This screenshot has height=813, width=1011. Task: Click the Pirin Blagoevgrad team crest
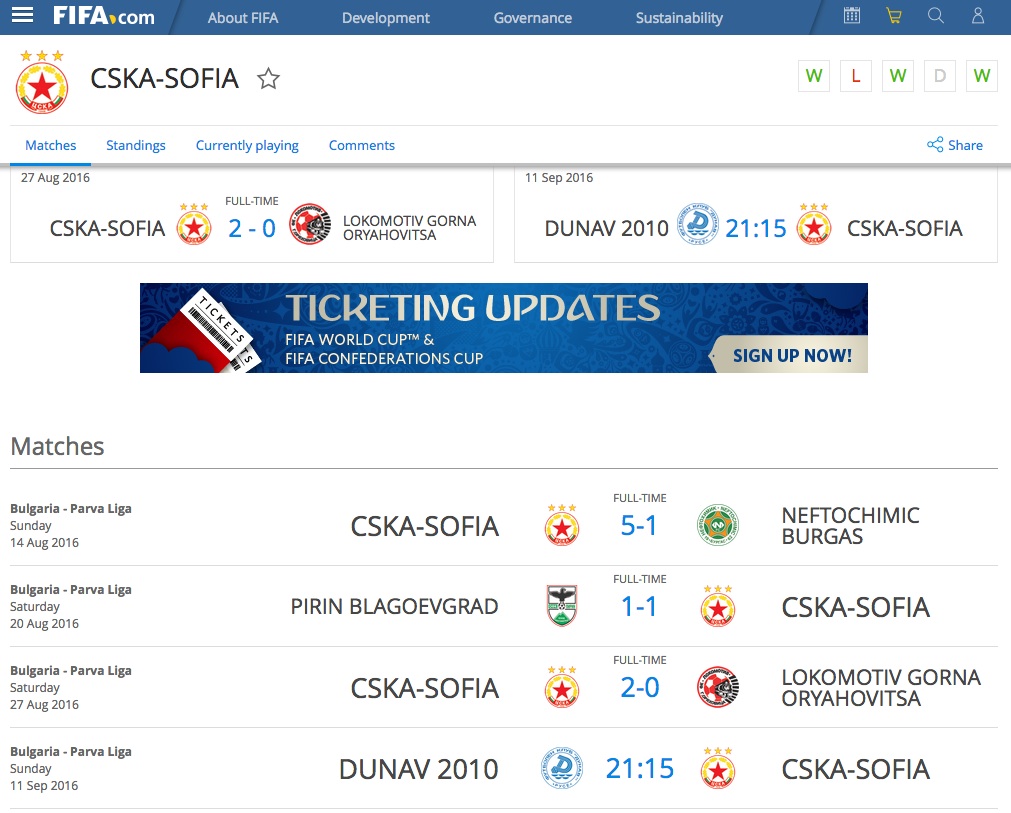pos(562,607)
